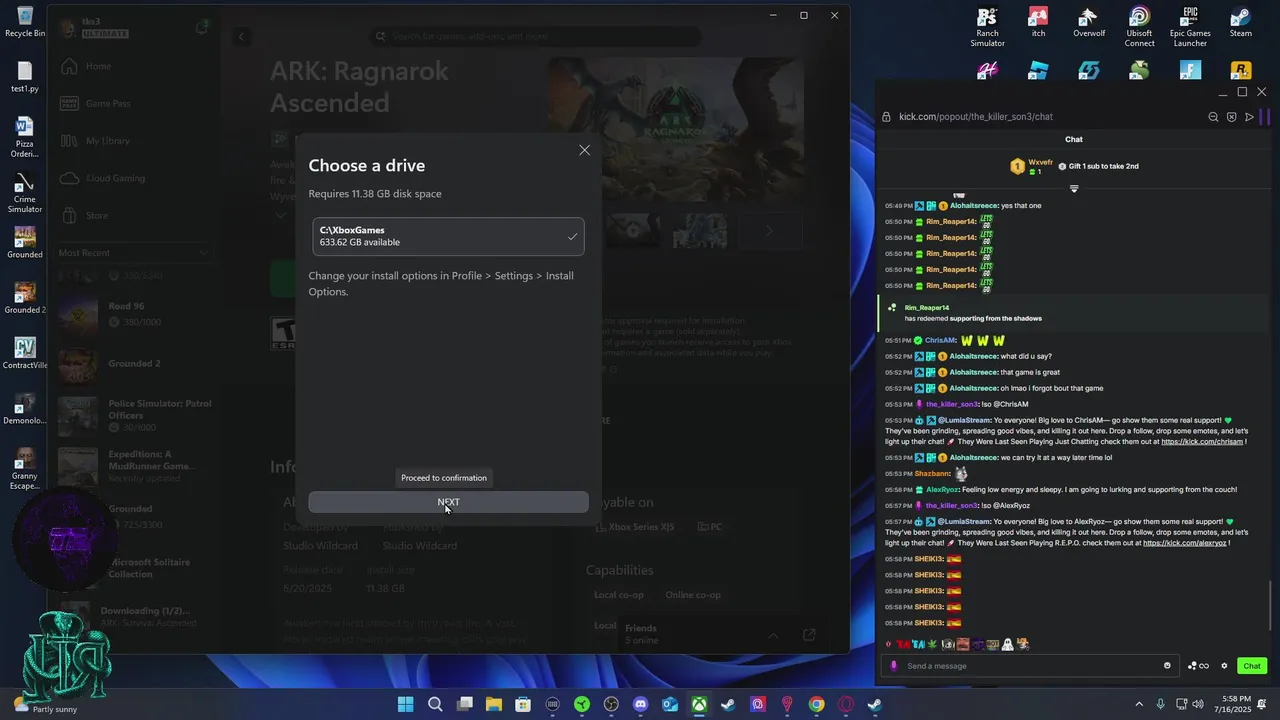Open Overwolf desktop shortcut

(x=1089, y=22)
